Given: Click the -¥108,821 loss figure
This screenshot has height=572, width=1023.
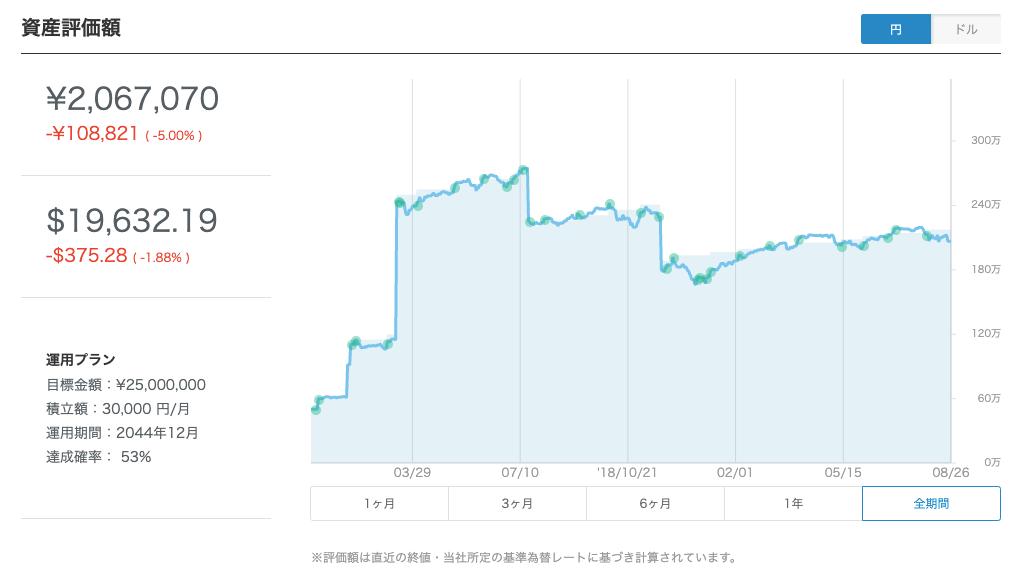Looking at the screenshot, I should point(92,133).
